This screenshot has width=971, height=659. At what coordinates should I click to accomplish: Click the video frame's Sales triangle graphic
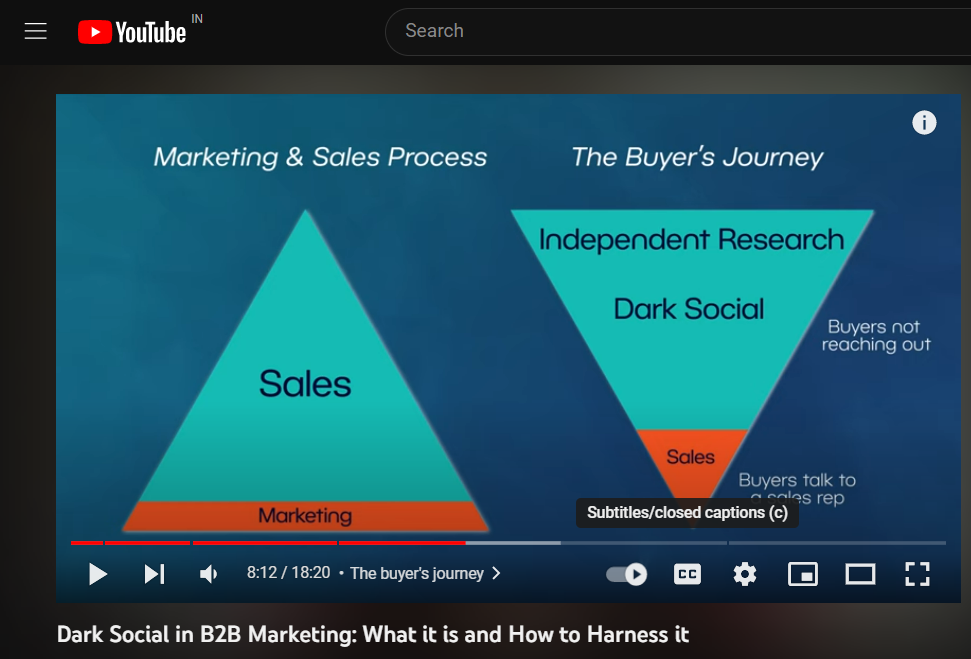click(x=305, y=384)
